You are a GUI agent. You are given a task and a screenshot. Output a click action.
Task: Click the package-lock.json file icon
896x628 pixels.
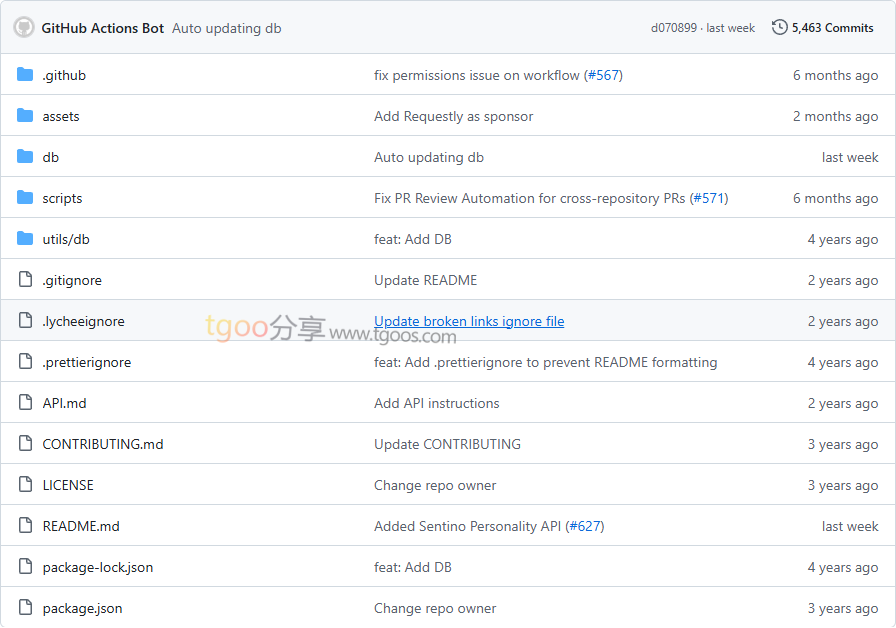(25, 567)
